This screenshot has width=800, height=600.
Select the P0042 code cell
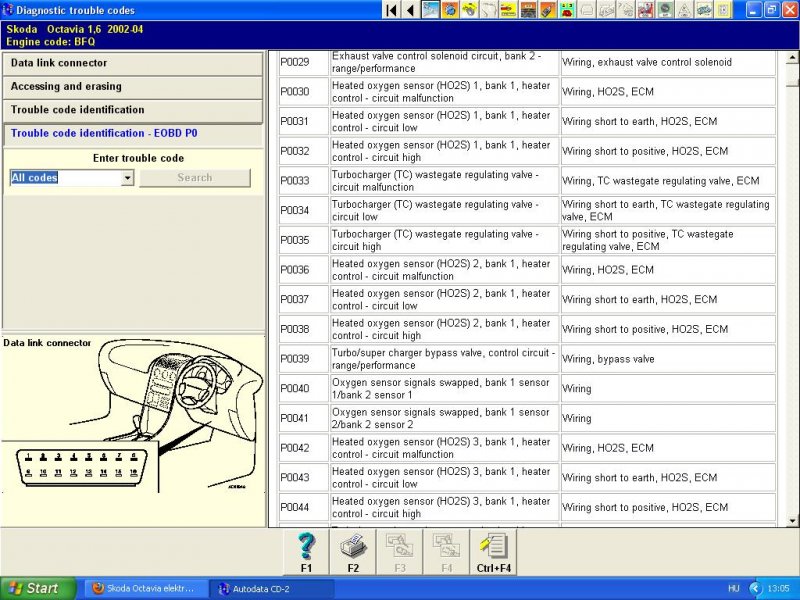[x=303, y=448]
